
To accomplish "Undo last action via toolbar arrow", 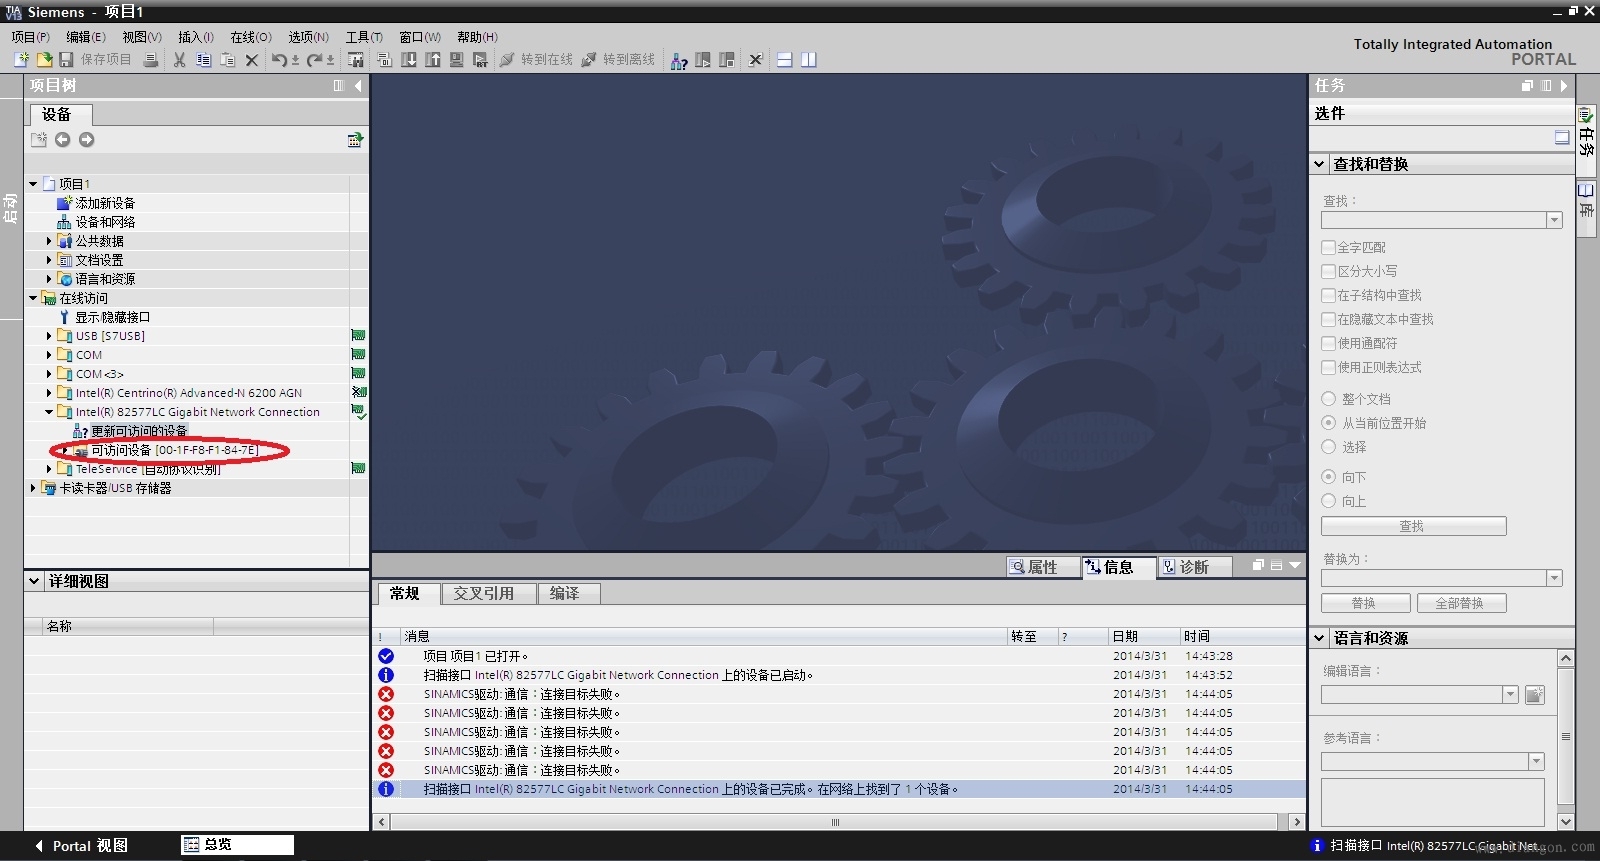I will pyautogui.click(x=280, y=60).
